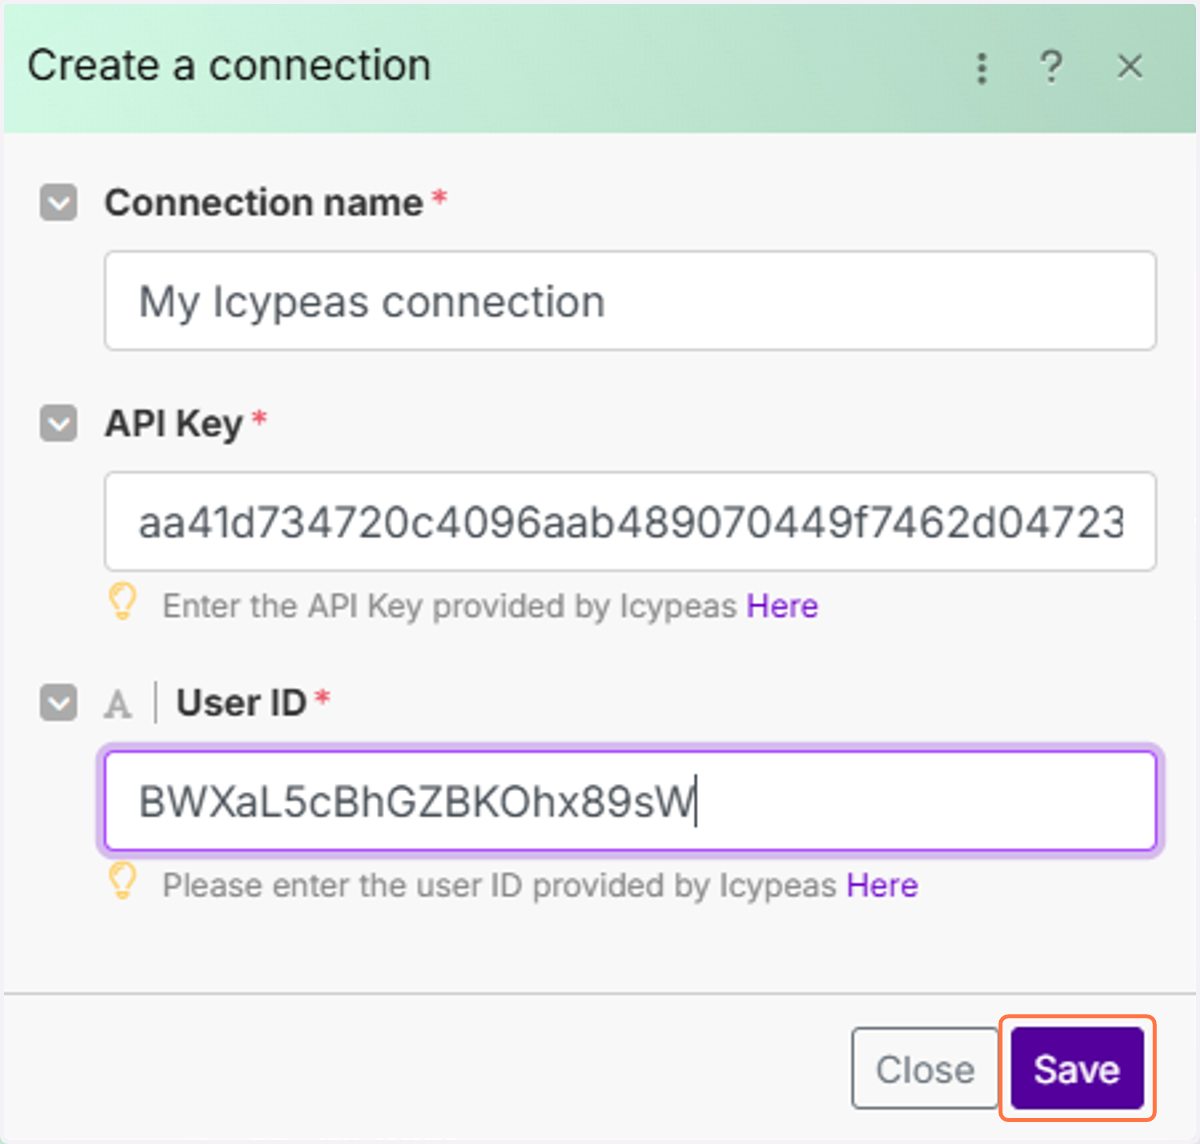Collapse the Connection name field chevron
Screen dimensions: 1200x1144
click(59, 203)
